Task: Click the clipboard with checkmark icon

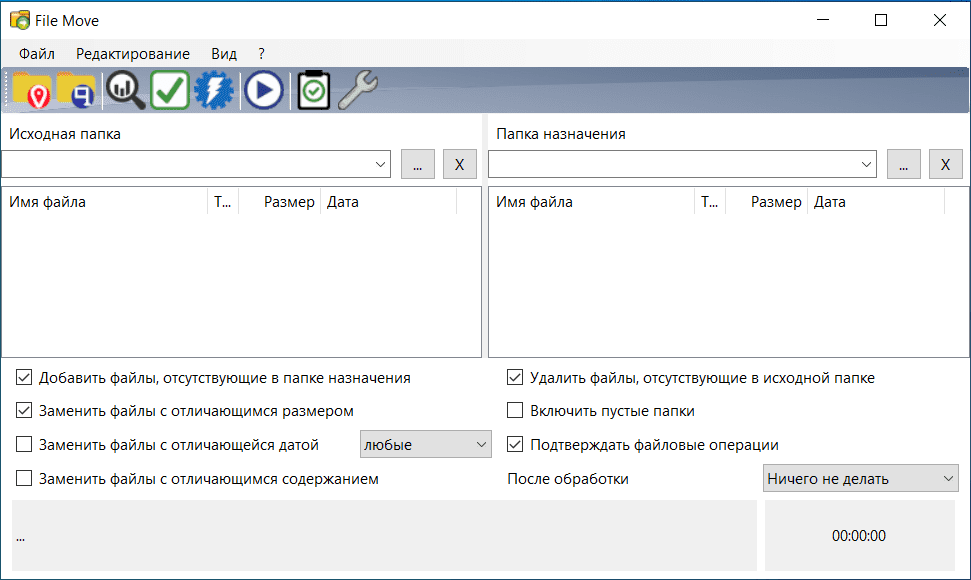Action: 314,91
